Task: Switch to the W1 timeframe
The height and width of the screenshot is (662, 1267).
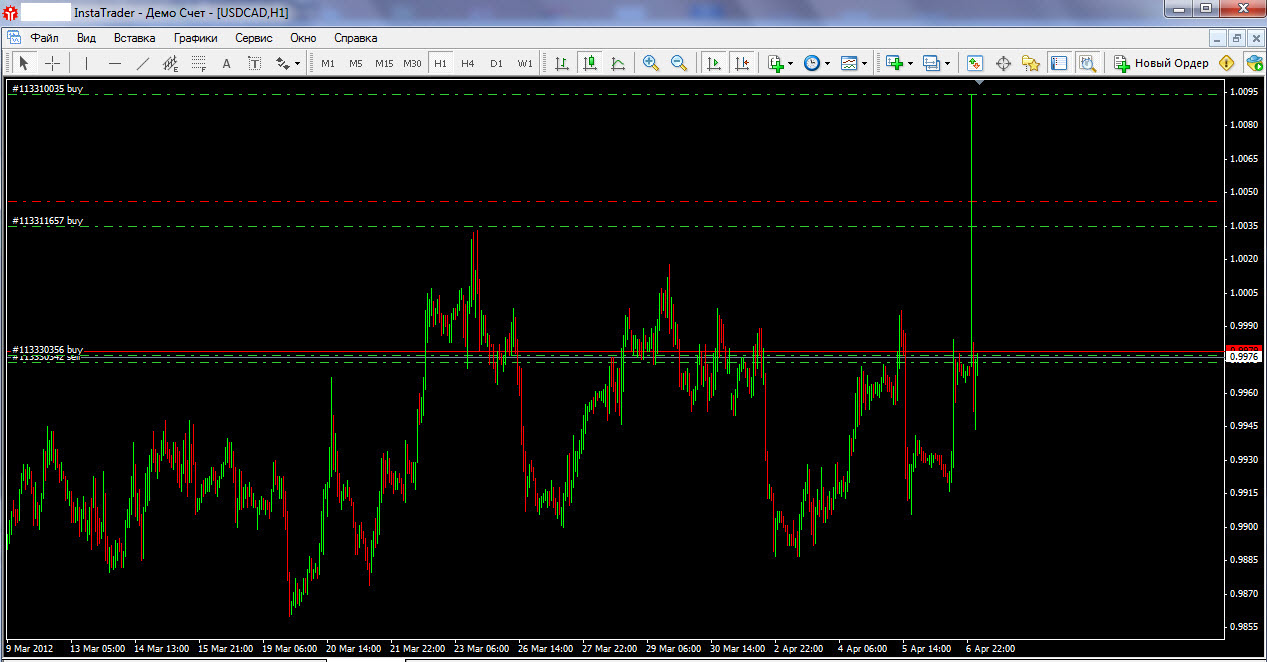Action: [x=525, y=63]
